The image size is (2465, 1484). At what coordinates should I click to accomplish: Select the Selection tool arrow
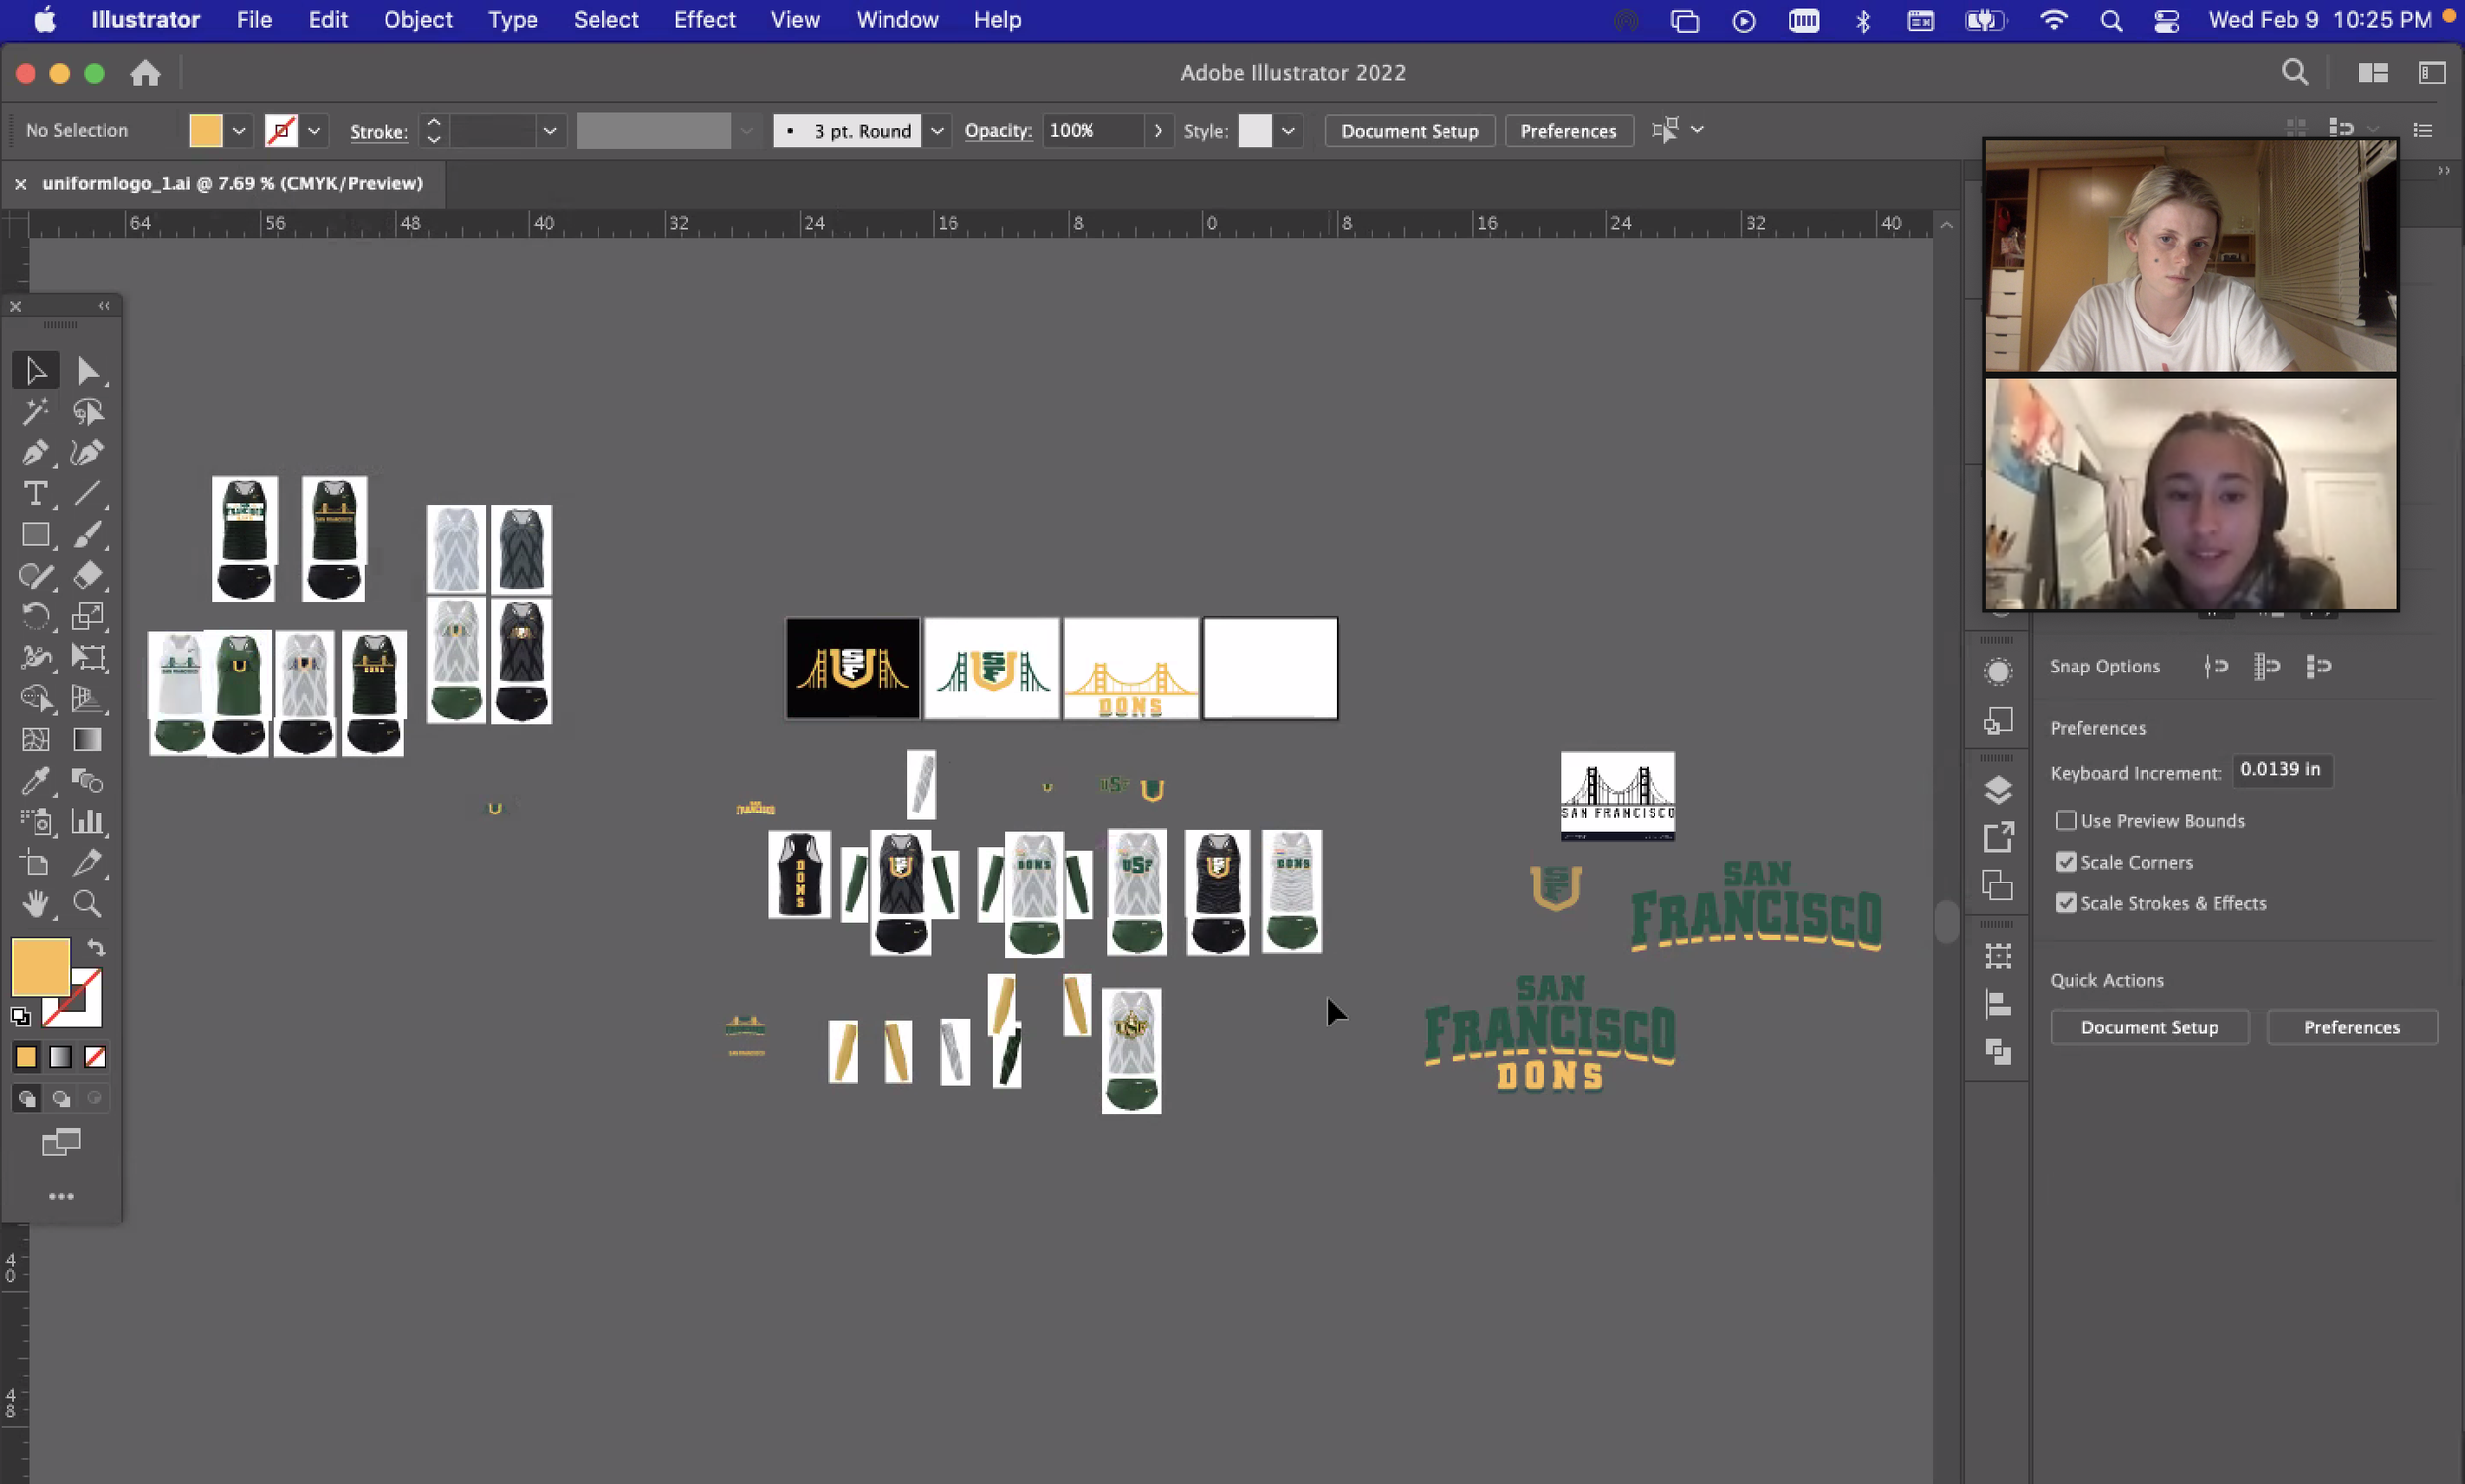click(x=36, y=371)
